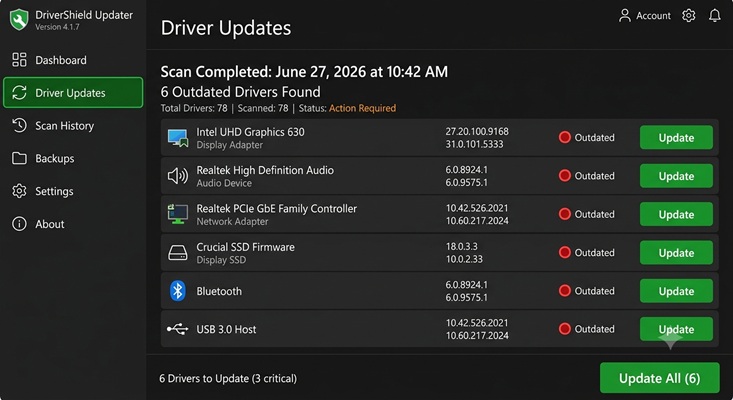Click the Driver Updates refresh icon
This screenshot has height=400, width=733.
coord(19,93)
